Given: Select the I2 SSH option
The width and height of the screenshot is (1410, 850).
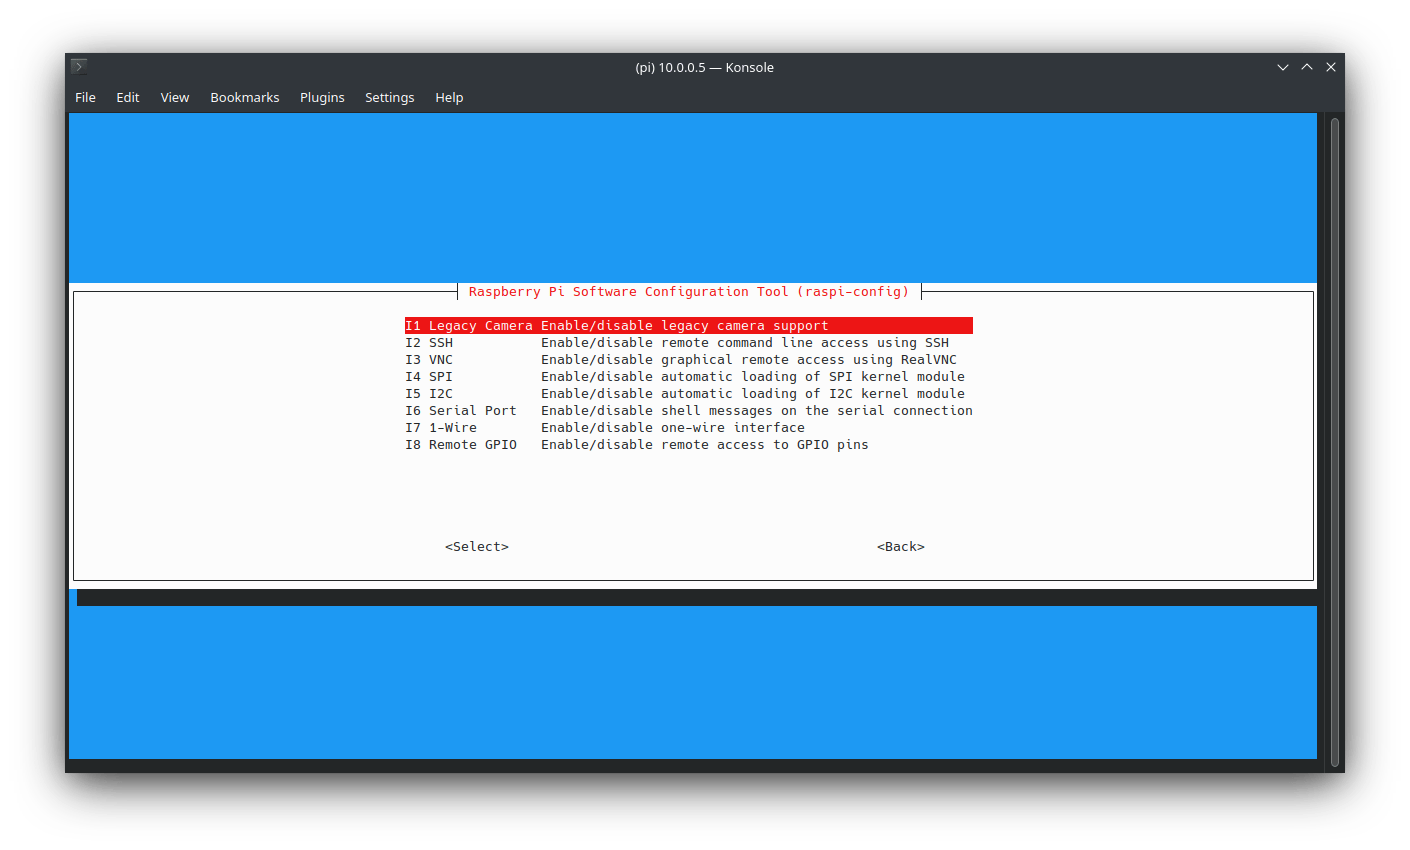Looking at the screenshot, I should (617, 342).
